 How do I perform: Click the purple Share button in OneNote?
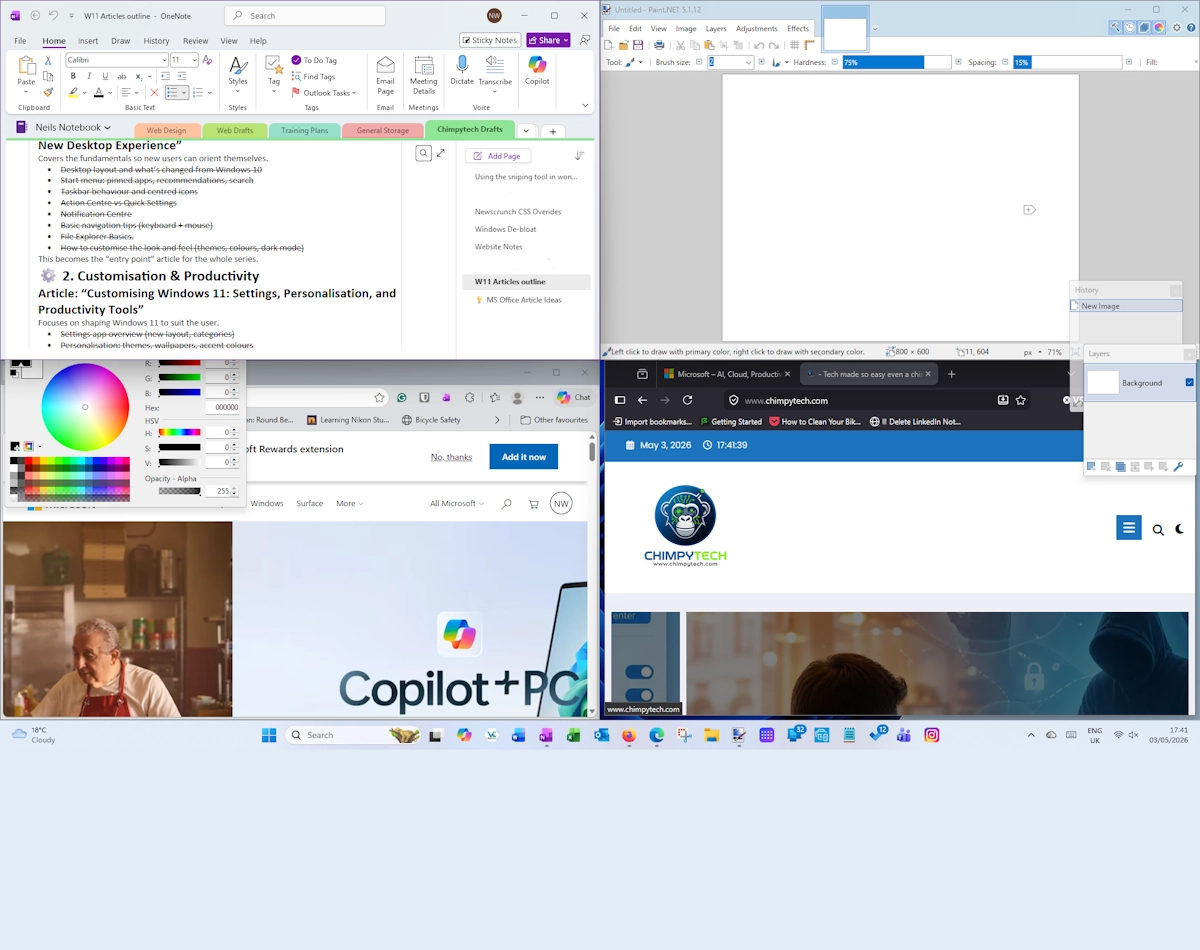pyautogui.click(x=547, y=40)
